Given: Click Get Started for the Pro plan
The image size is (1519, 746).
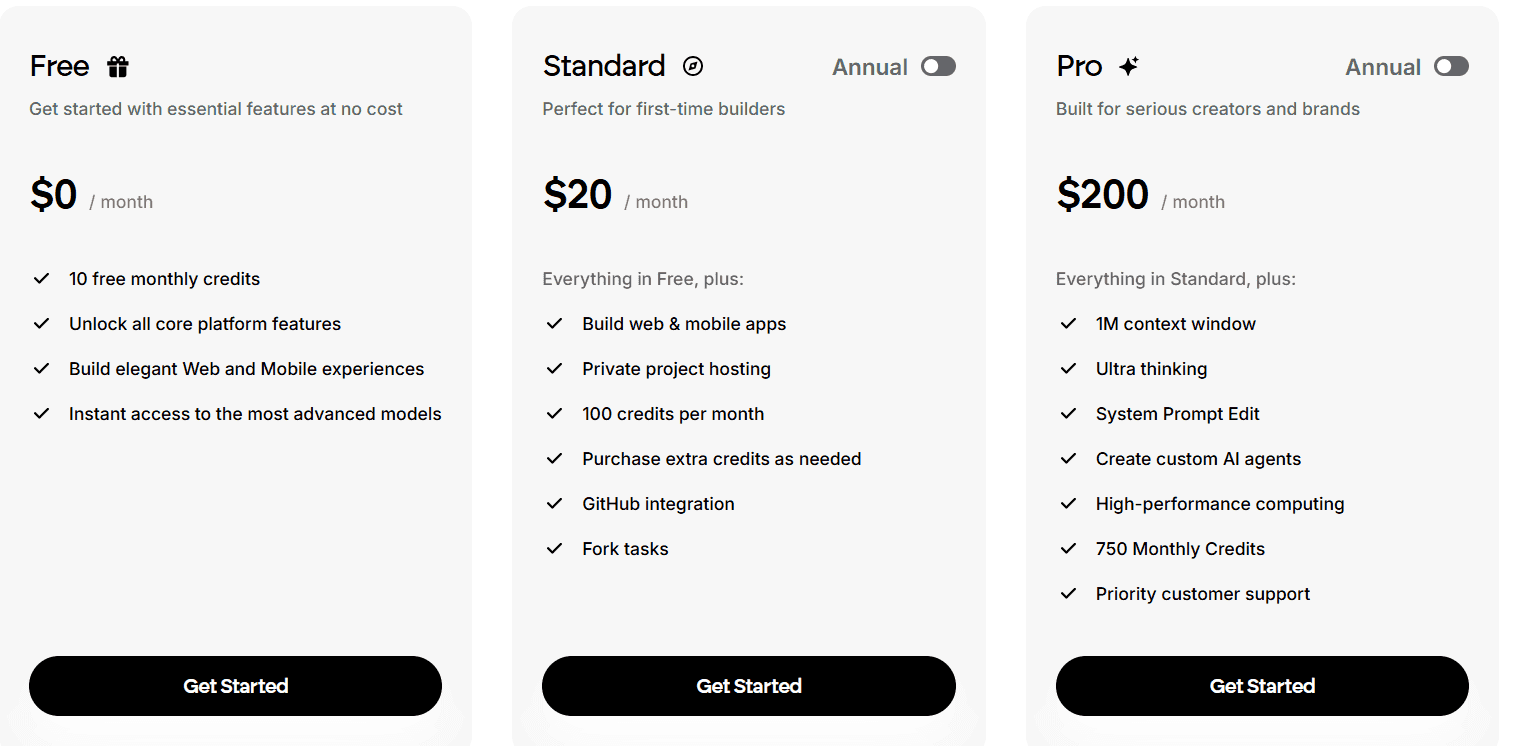Looking at the screenshot, I should click(1262, 686).
